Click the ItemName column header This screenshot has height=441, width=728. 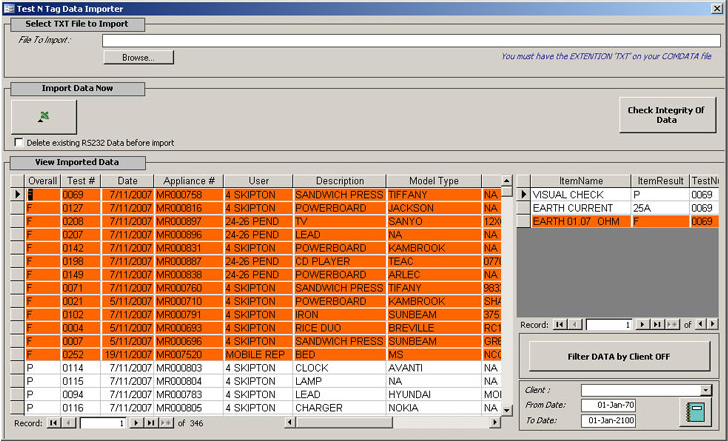pyautogui.click(x=581, y=181)
